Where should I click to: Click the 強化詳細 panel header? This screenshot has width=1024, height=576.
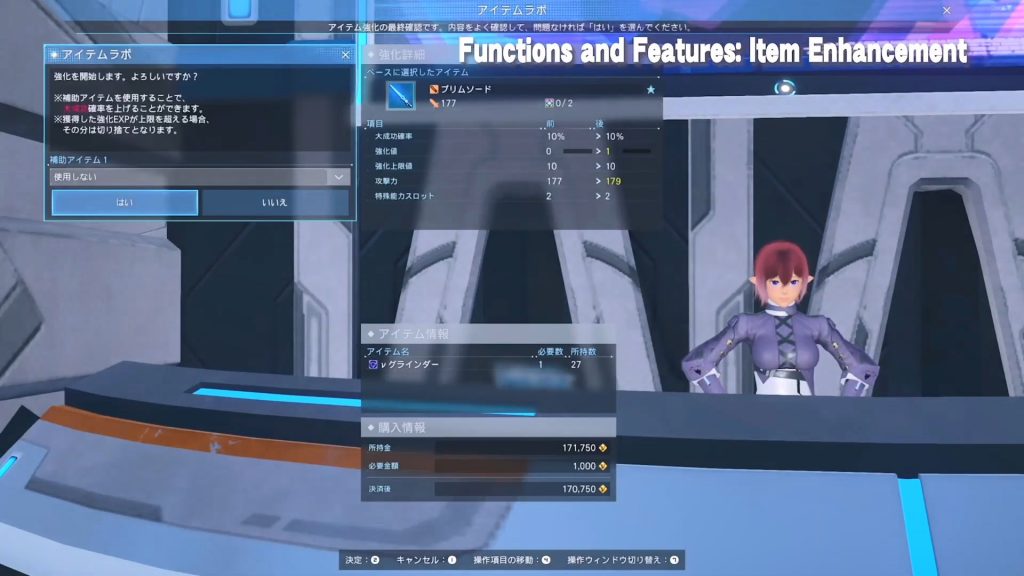pos(513,55)
